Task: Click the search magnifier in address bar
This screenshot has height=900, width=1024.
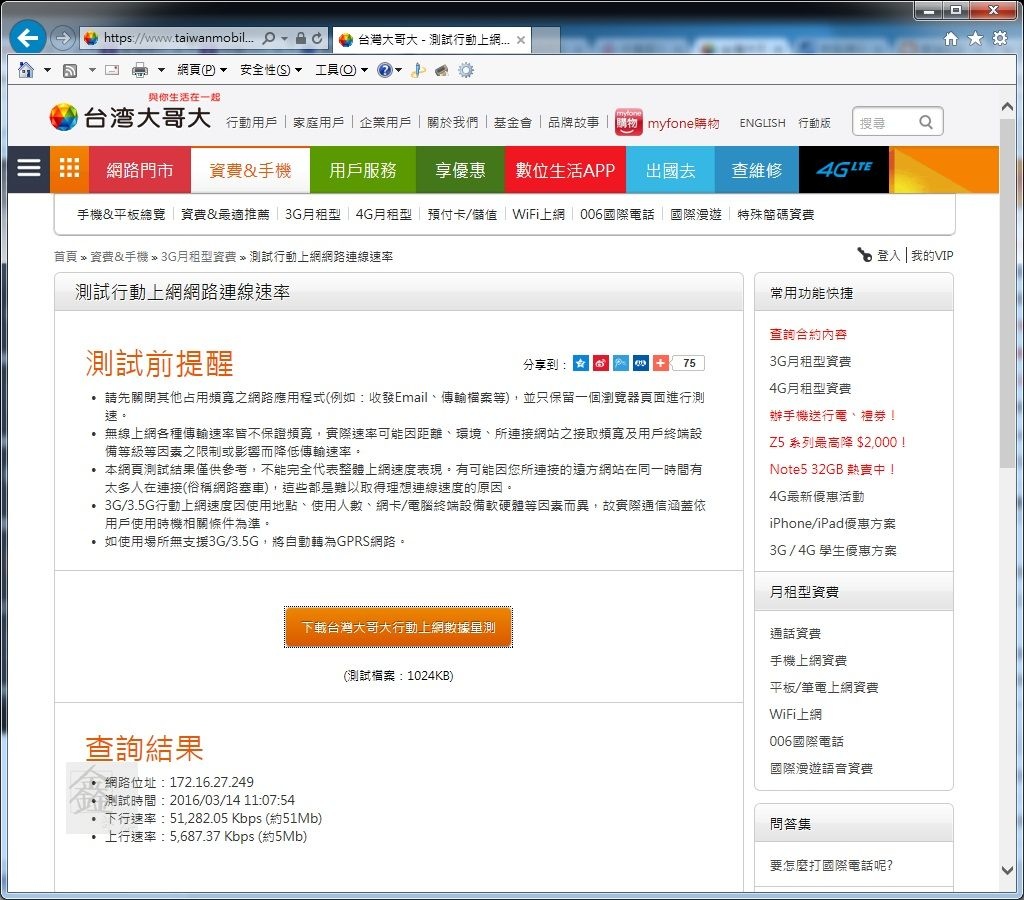Action: [268, 39]
